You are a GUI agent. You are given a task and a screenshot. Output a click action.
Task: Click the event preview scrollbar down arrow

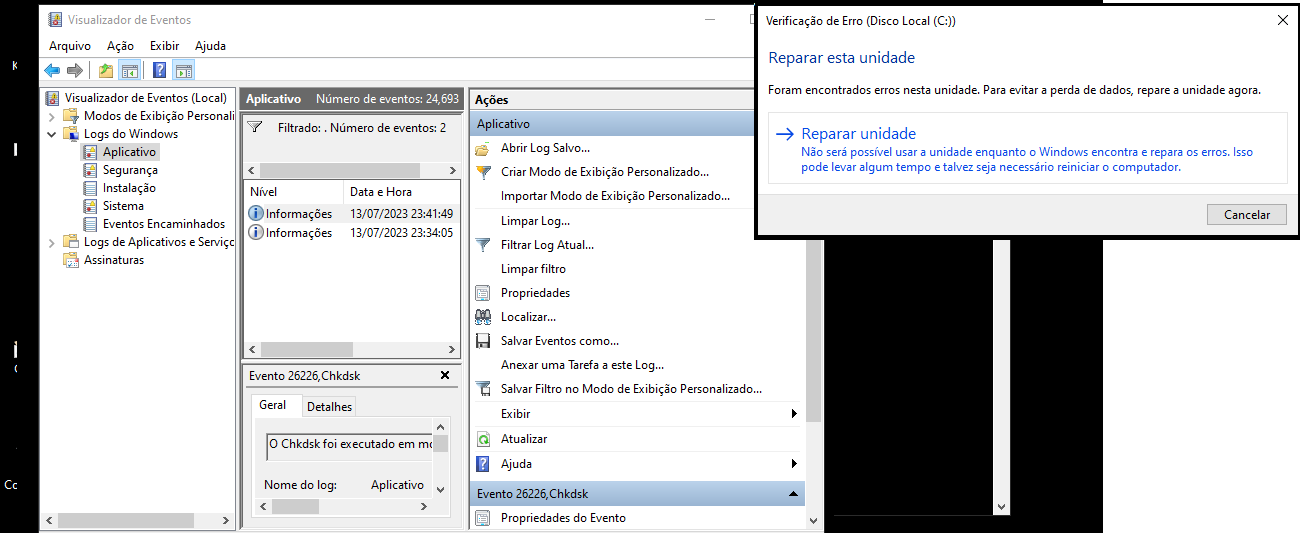tap(441, 488)
